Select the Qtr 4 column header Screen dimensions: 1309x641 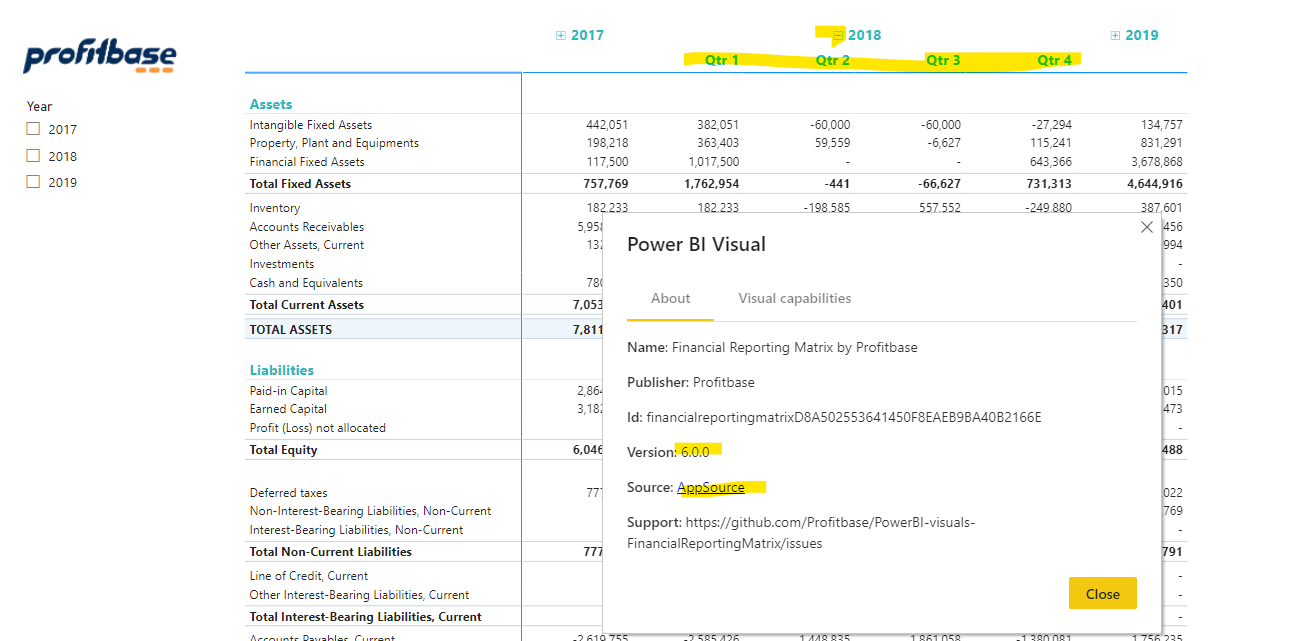(1054, 60)
